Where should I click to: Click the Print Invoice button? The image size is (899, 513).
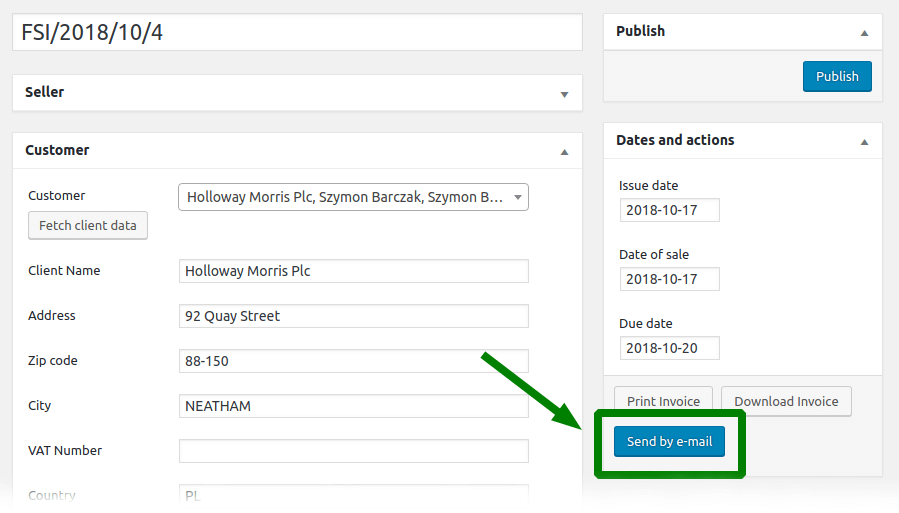coord(663,401)
